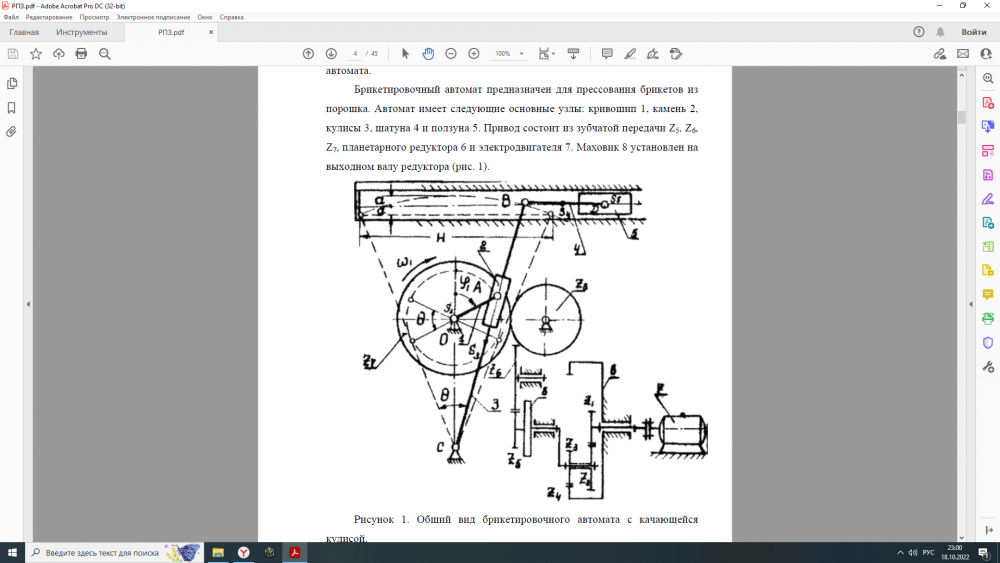Show the Bookmarks panel

point(12,107)
